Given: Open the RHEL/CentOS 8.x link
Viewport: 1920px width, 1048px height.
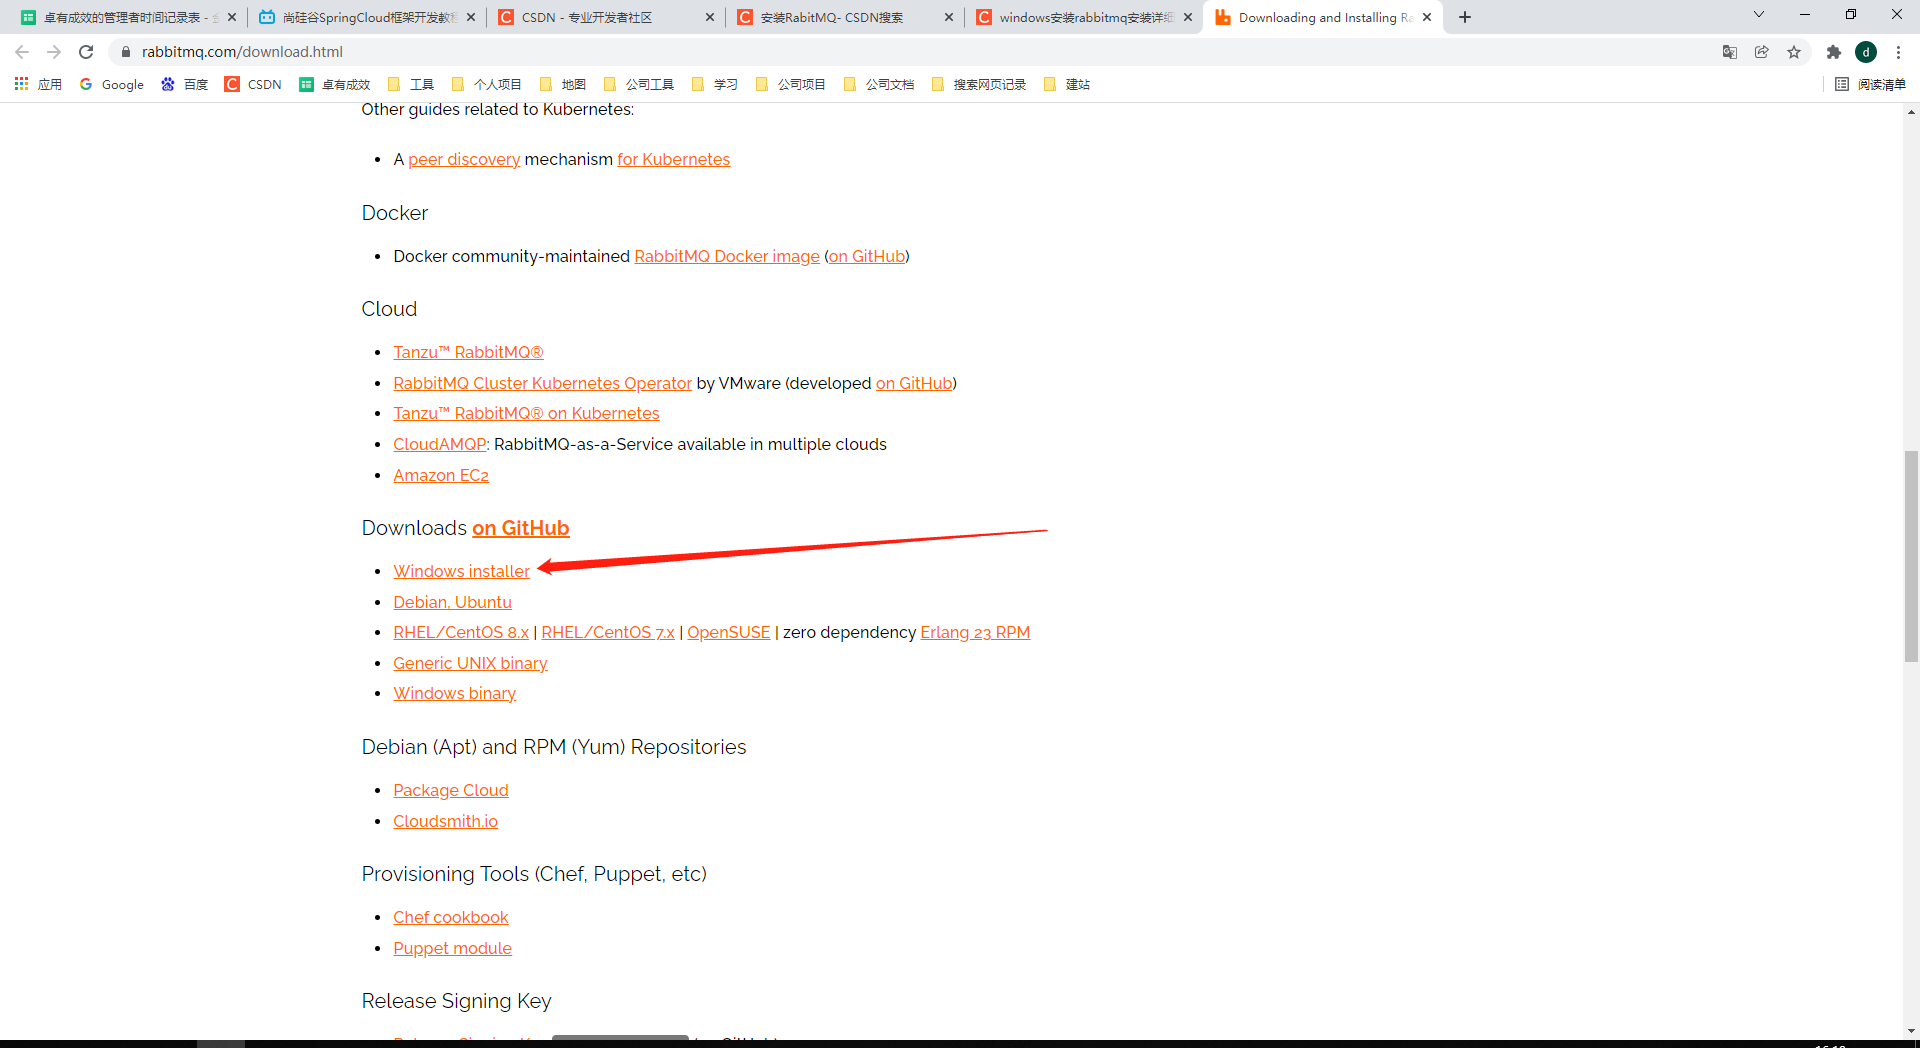Looking at the screenshot, I should click(x=461, y=632).
